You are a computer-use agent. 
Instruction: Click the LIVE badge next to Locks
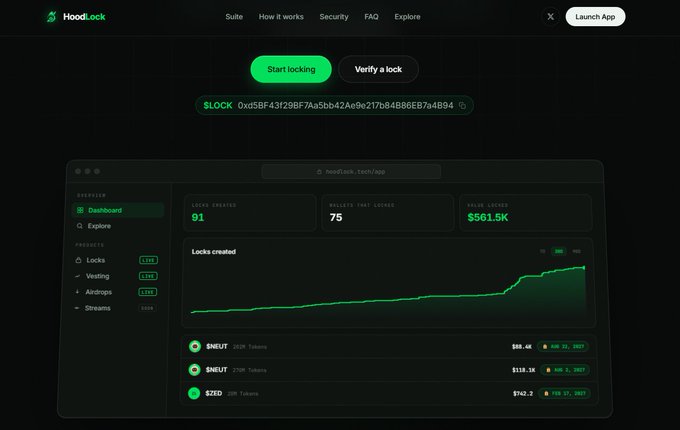coord(148,260)
